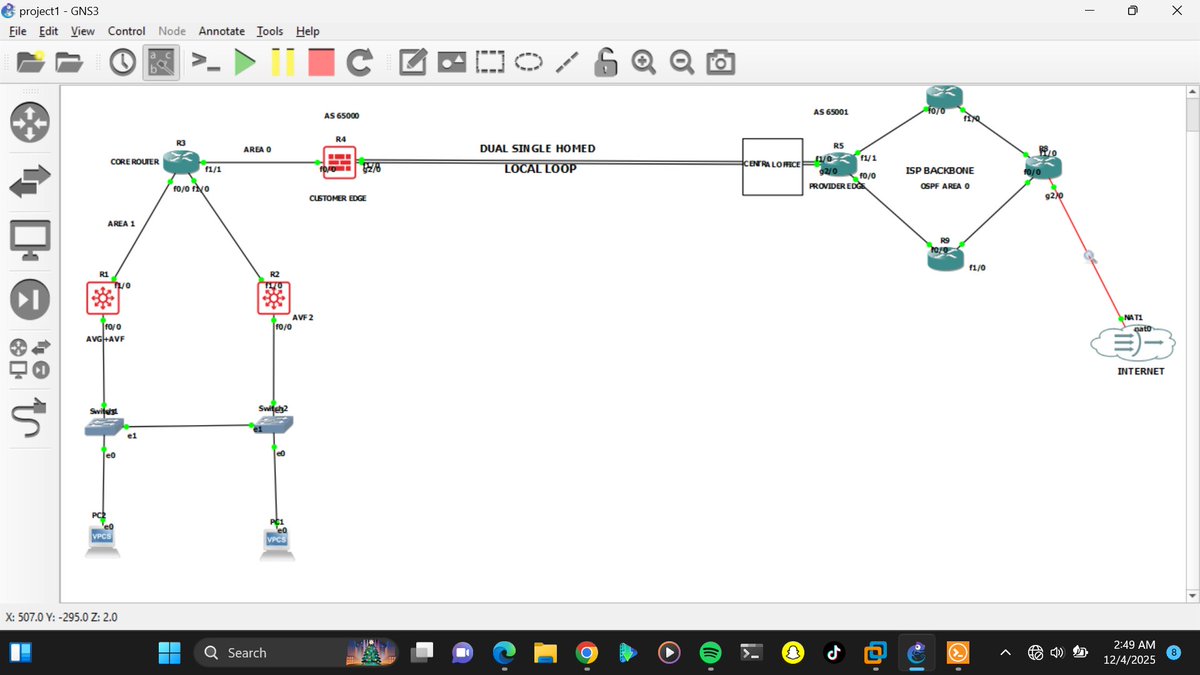Image resolution: width=1200 pixels, height=675 pixels.
Task: Browse routers in the devices sidebar
Action: [30, 122]
